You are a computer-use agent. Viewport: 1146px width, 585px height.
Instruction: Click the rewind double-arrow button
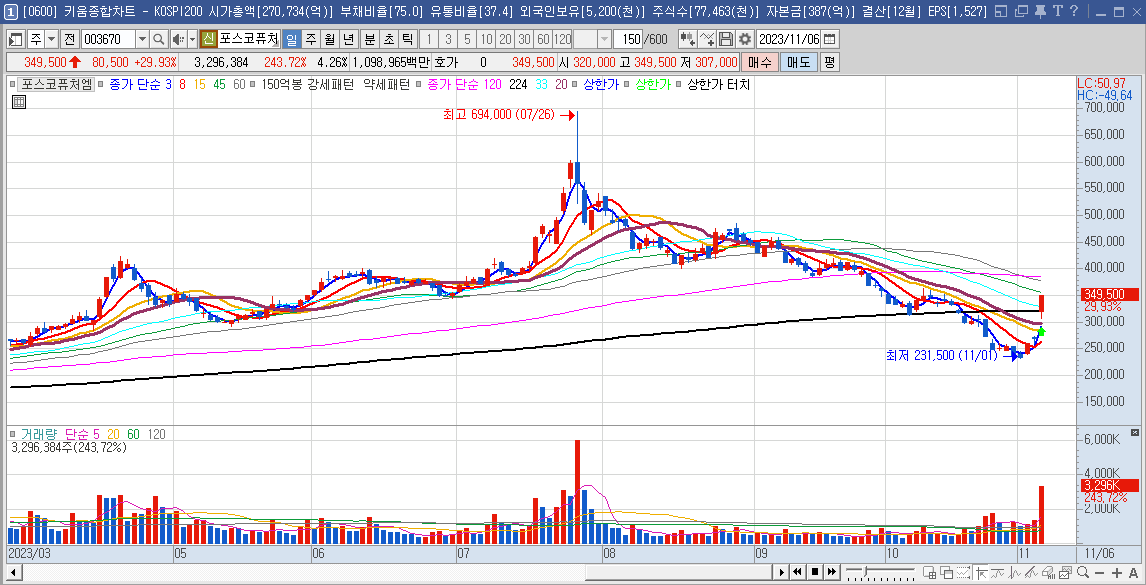[x=799, y=572]
